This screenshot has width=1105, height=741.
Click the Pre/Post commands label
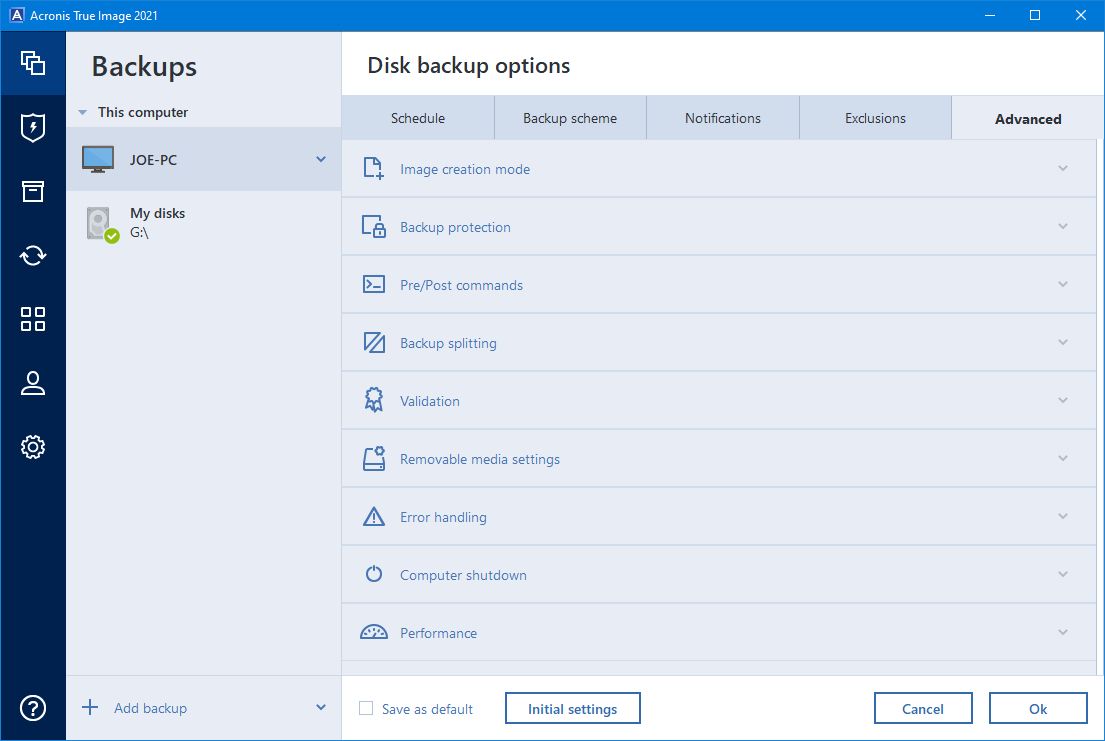pyautogui.click(x=462, y=285)
